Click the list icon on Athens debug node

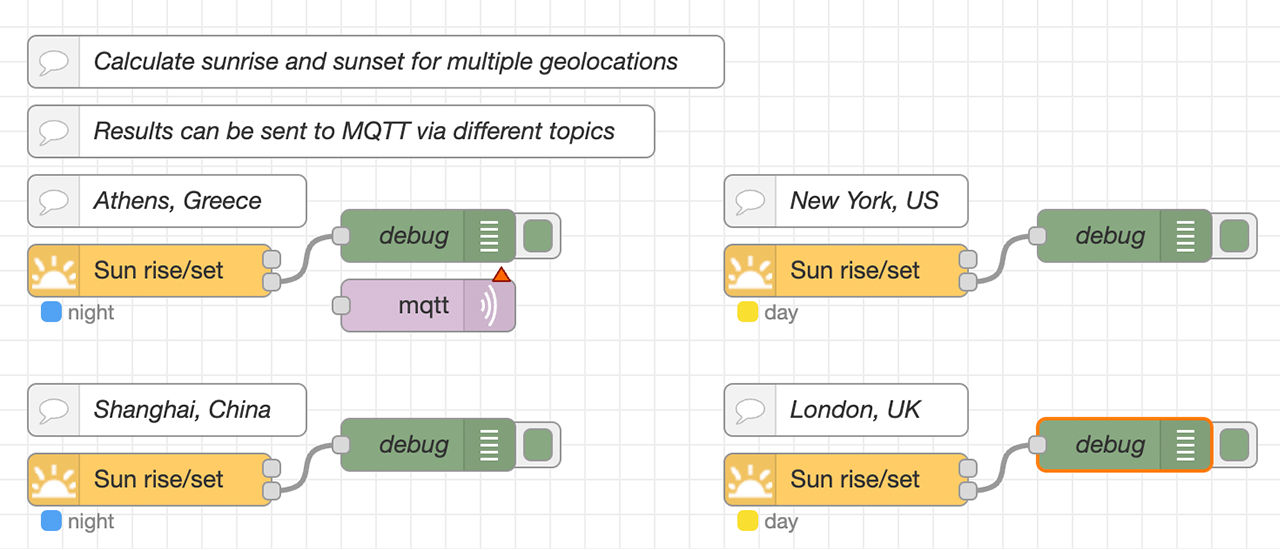coord(489,236)
